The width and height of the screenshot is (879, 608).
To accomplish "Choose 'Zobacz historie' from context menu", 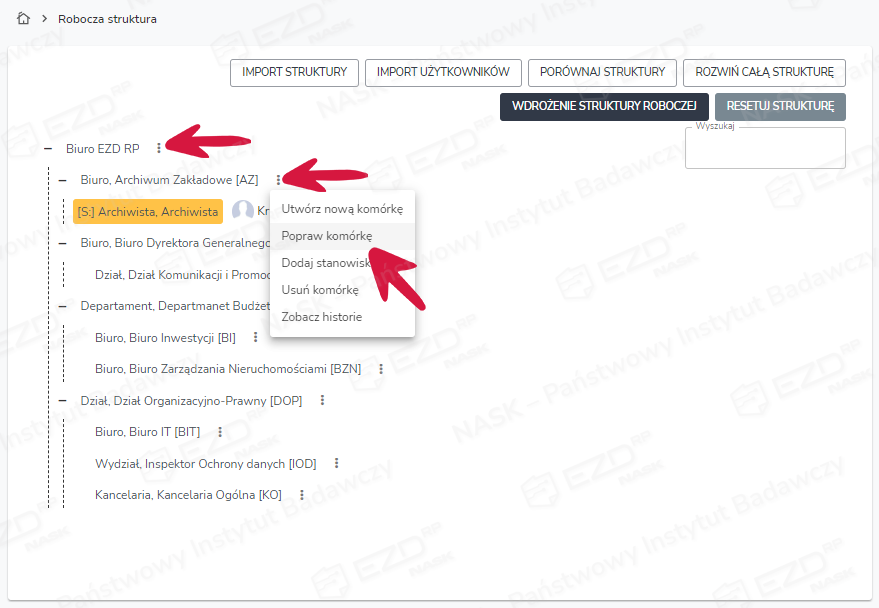I will 322,317.
